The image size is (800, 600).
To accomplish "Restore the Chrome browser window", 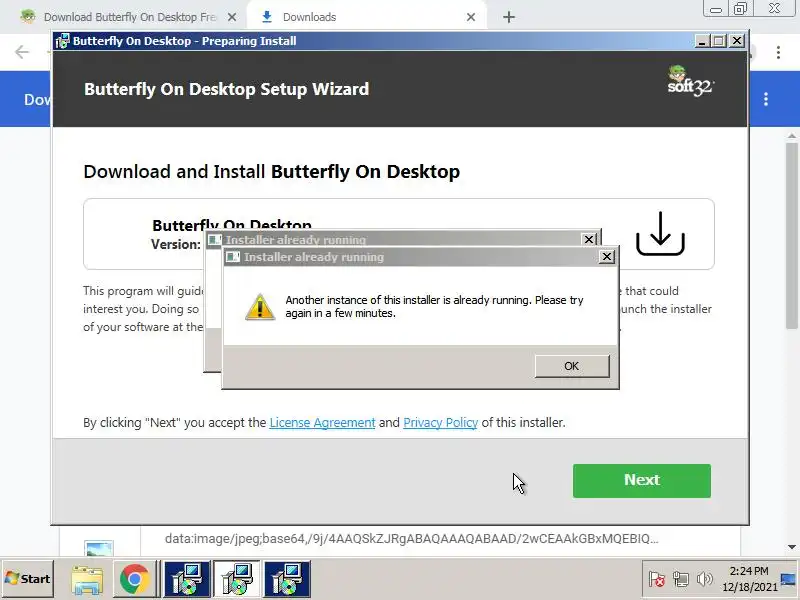I will click(x=740, y=9).
